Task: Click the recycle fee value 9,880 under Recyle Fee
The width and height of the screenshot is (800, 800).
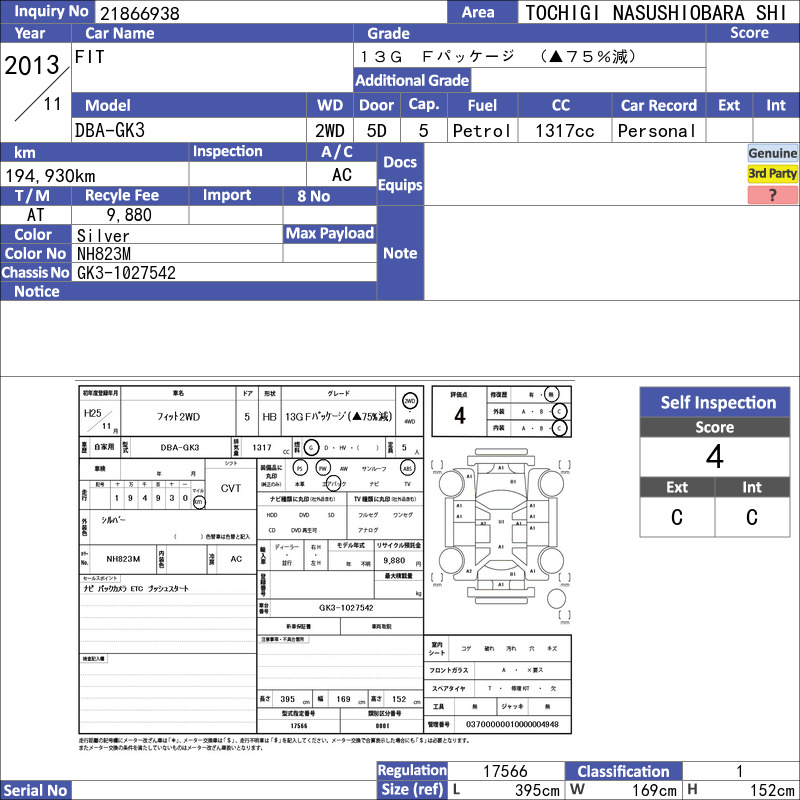Action: [129, 215]
